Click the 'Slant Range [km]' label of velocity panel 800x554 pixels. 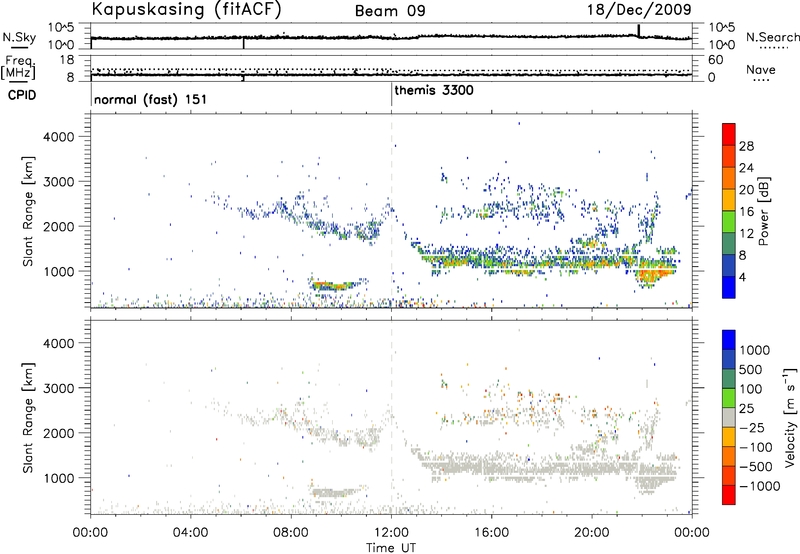tap(28, 418)
